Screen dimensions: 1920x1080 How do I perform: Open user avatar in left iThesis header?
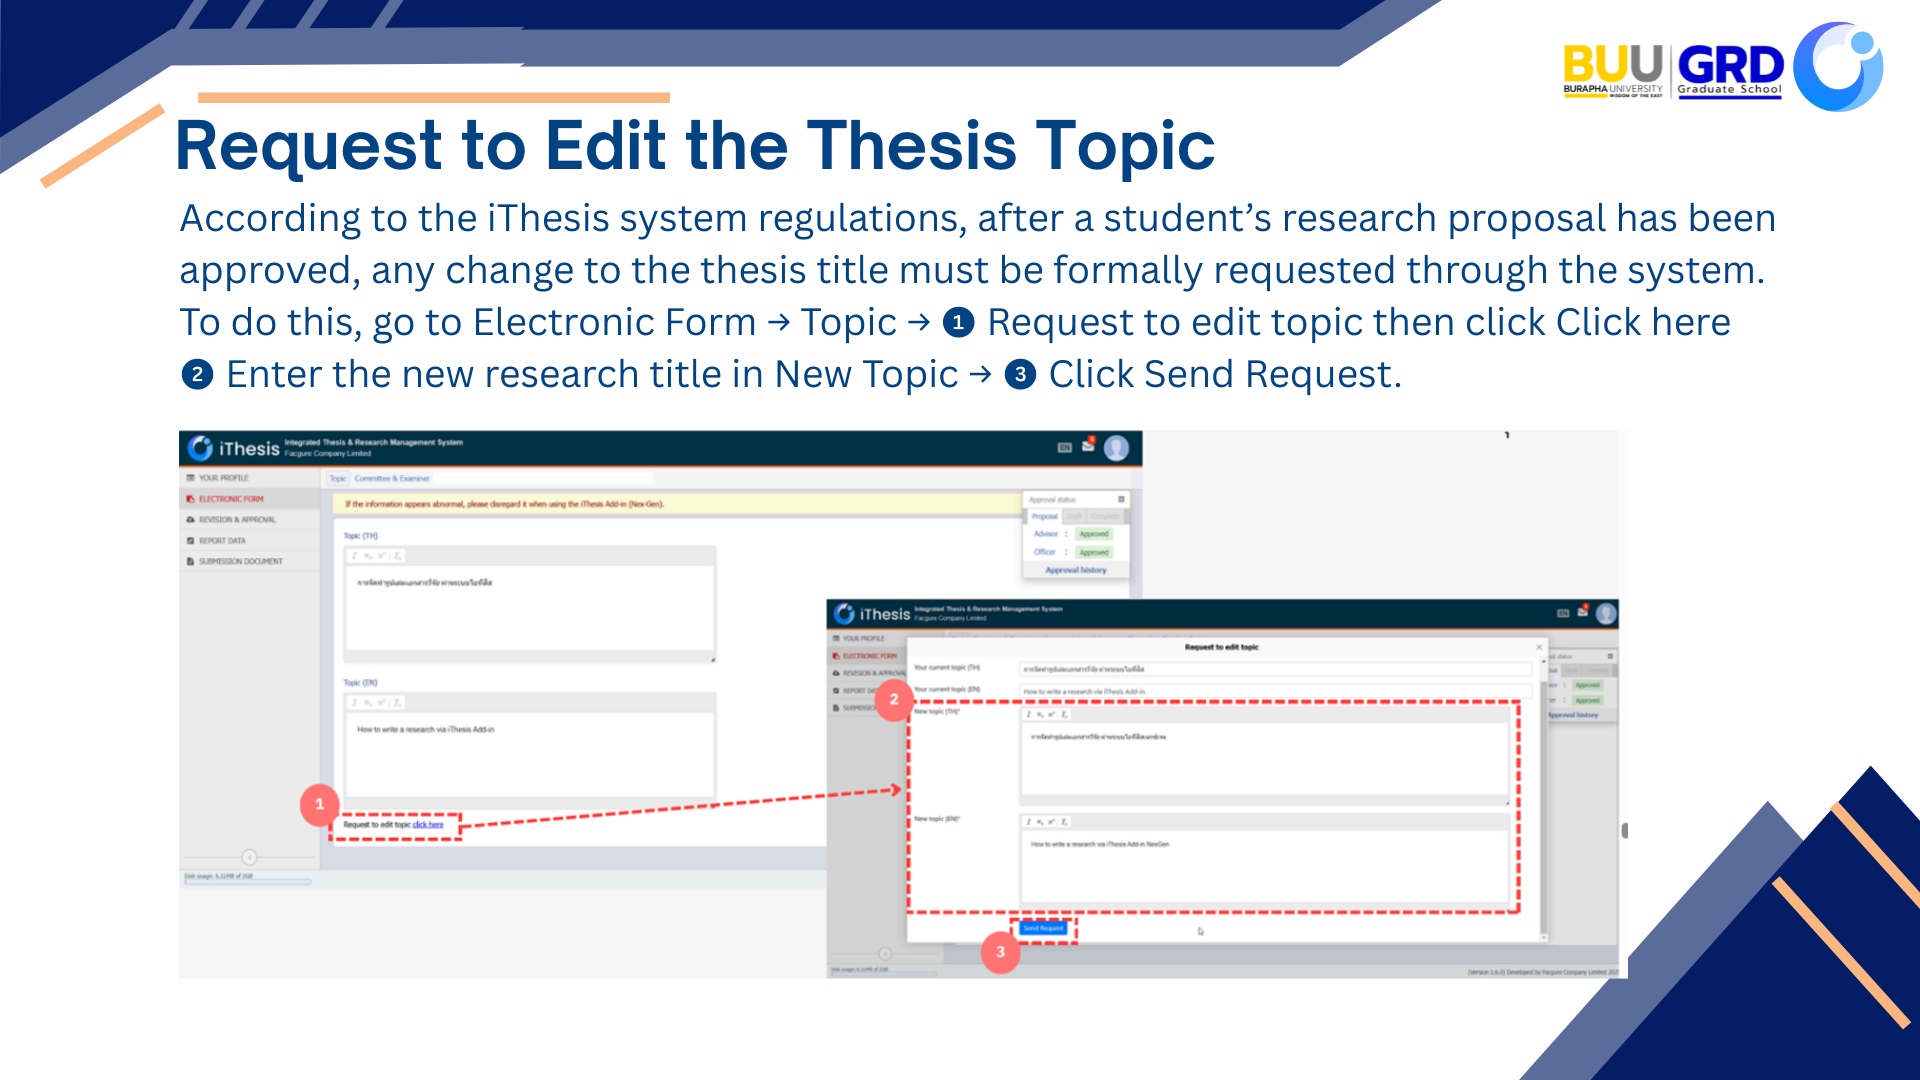pos(1117,448)
